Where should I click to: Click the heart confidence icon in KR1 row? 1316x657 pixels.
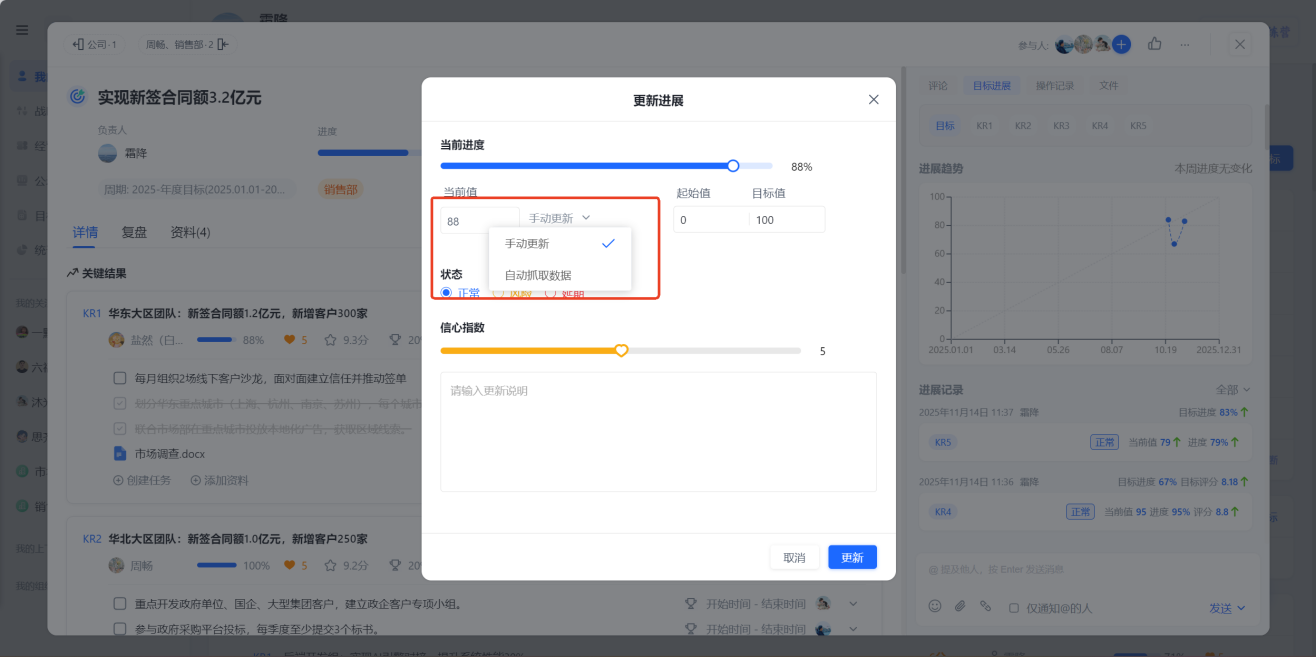point(290,340)
